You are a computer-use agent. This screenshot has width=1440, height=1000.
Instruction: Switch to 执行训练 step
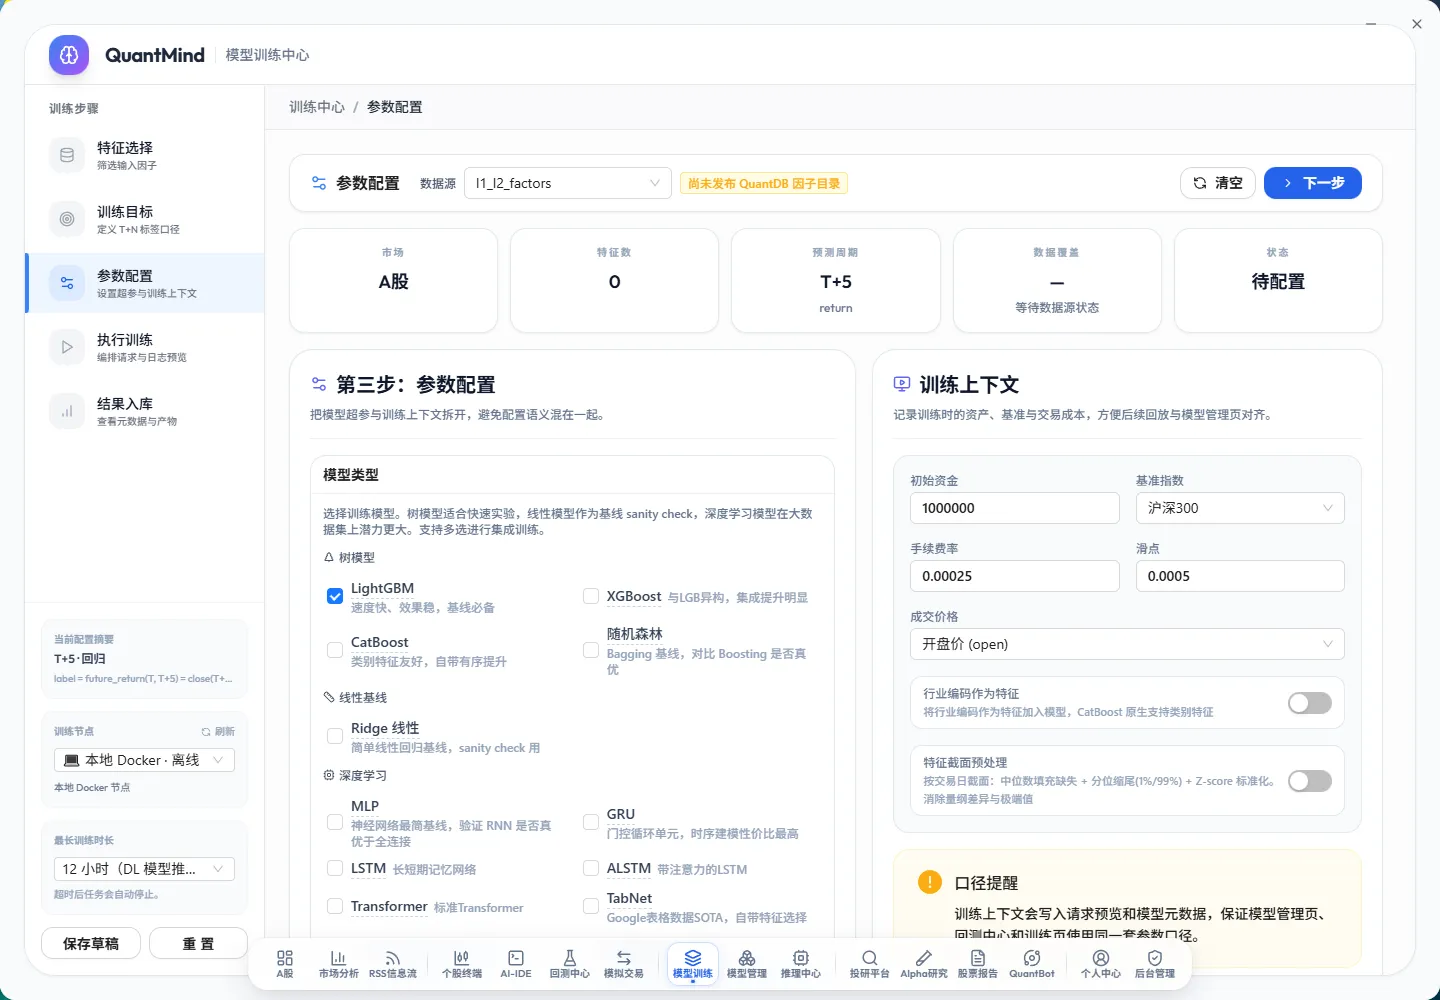point(145,347)
